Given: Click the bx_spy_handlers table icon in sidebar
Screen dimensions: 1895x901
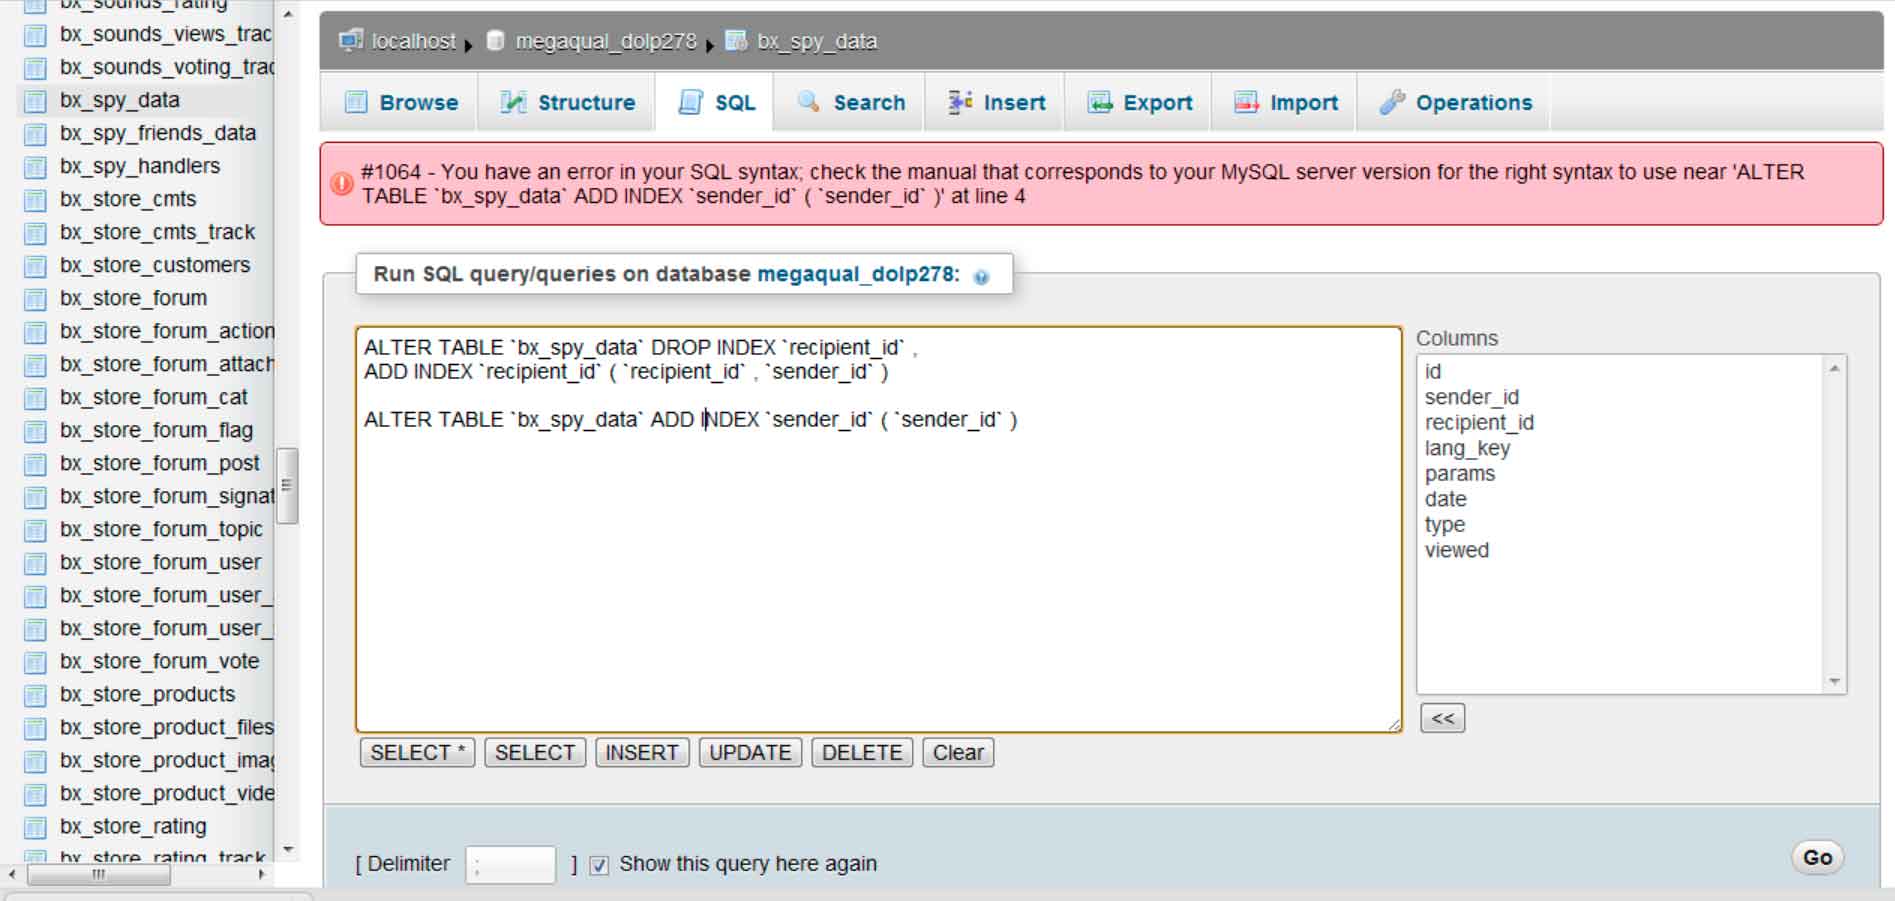Looking at the screenshot, I should click(x=35, y=167).
